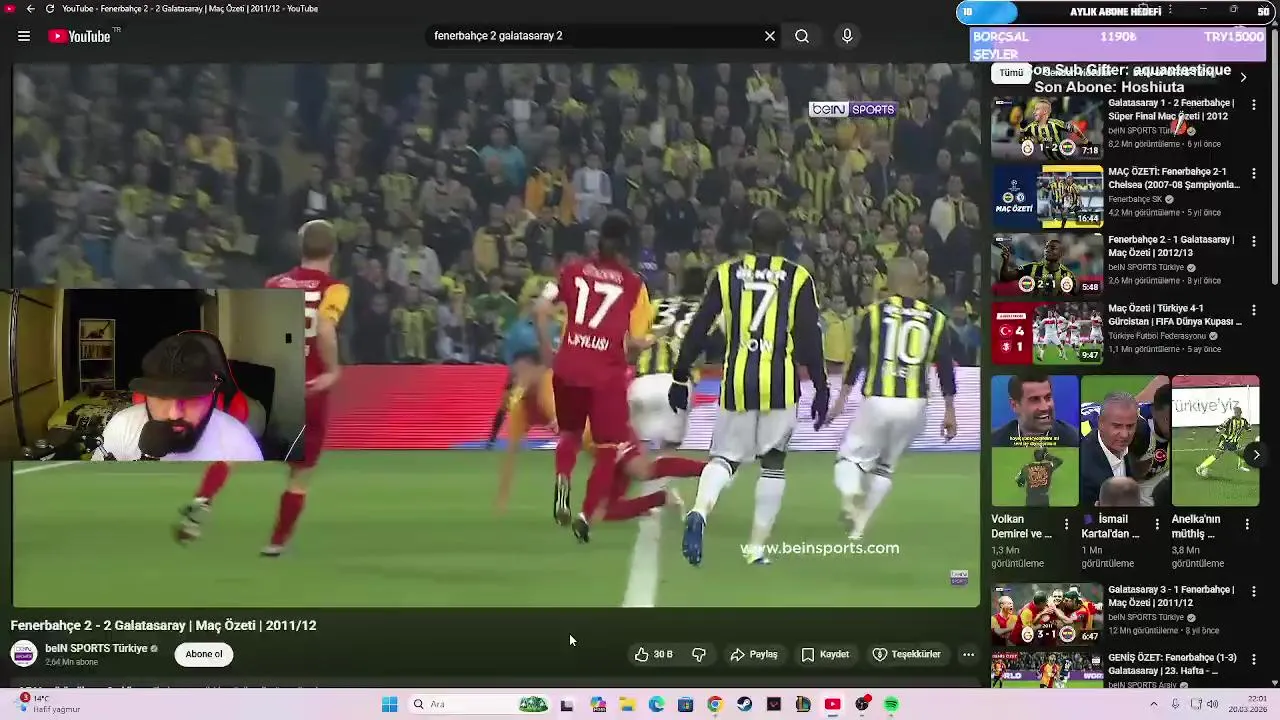Open File Explorer from taskbar

coord(627,704)
